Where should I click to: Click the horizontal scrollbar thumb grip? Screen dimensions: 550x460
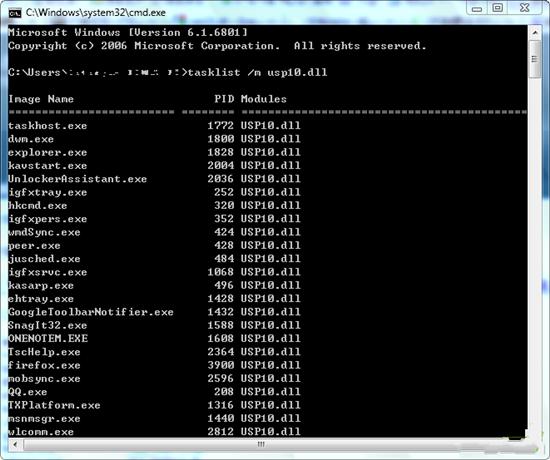click(261, 445)
